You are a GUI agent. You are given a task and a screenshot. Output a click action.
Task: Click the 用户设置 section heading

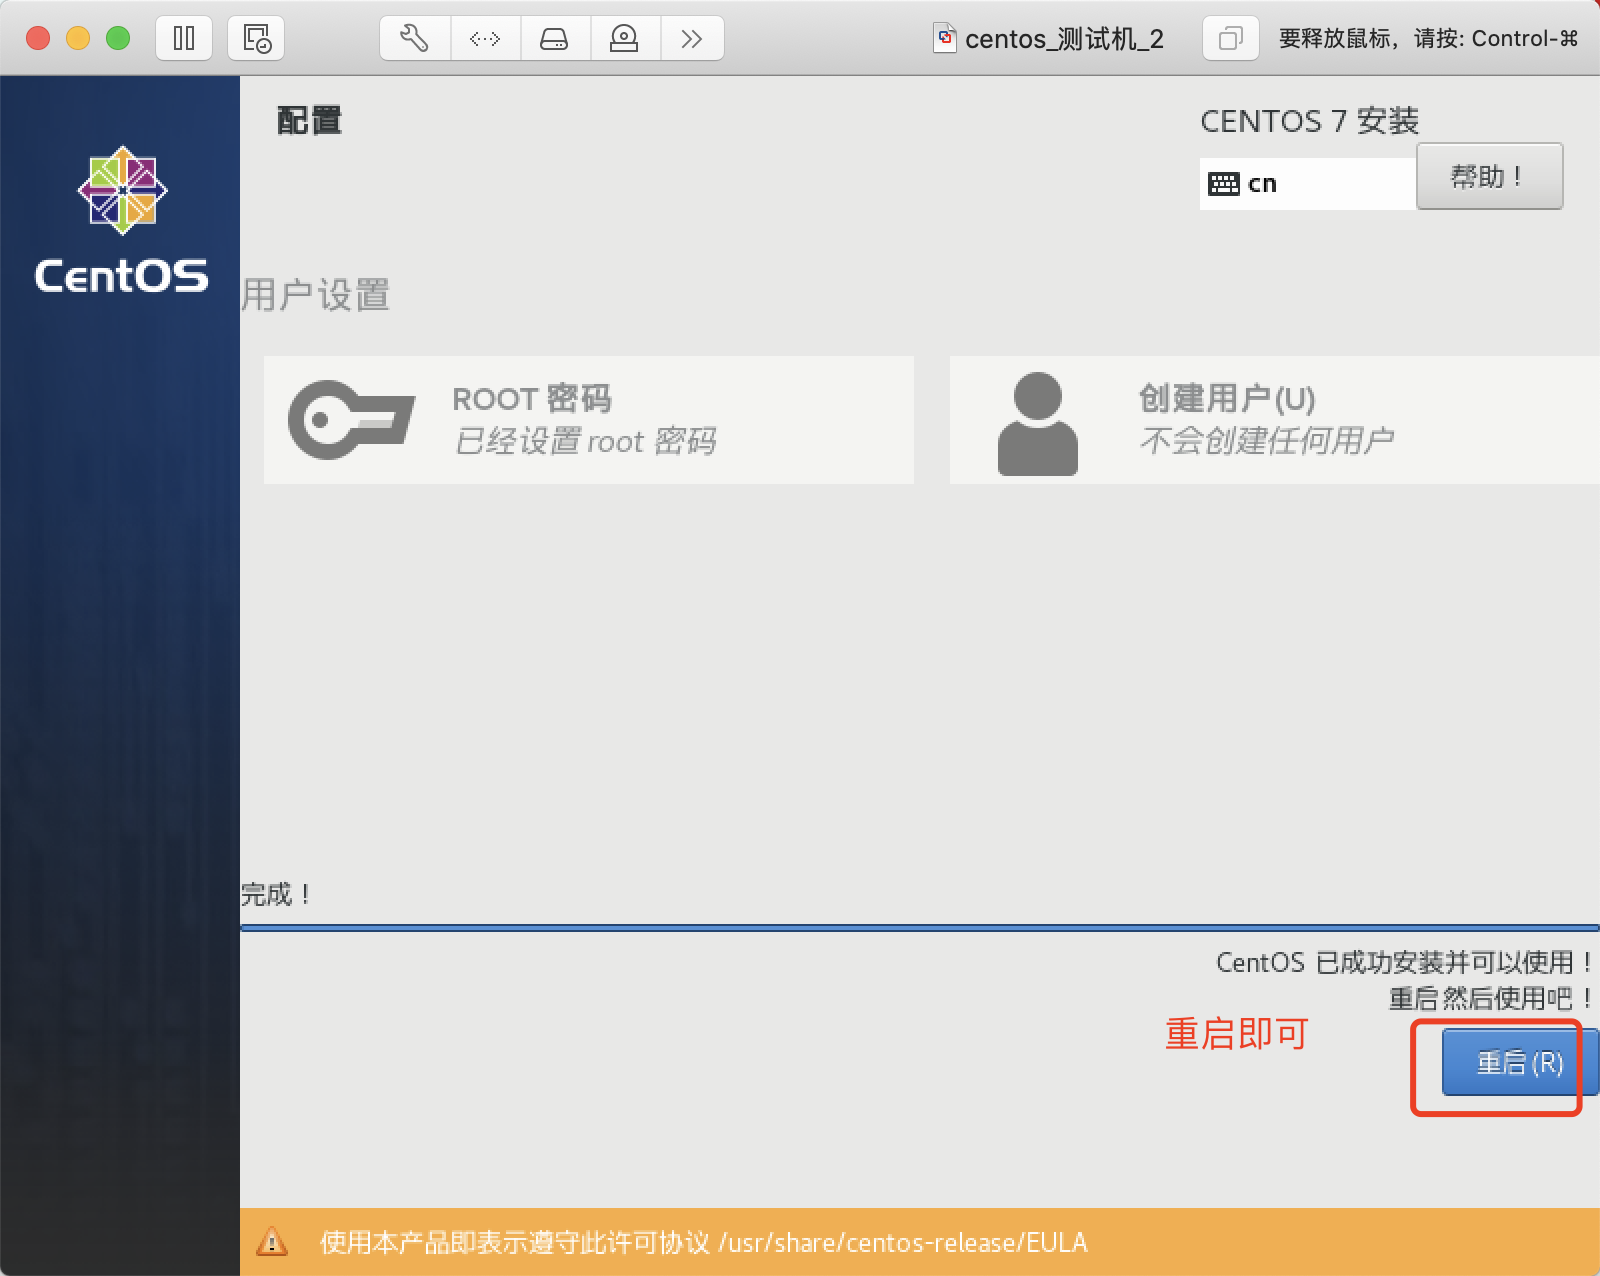(316, 295)
